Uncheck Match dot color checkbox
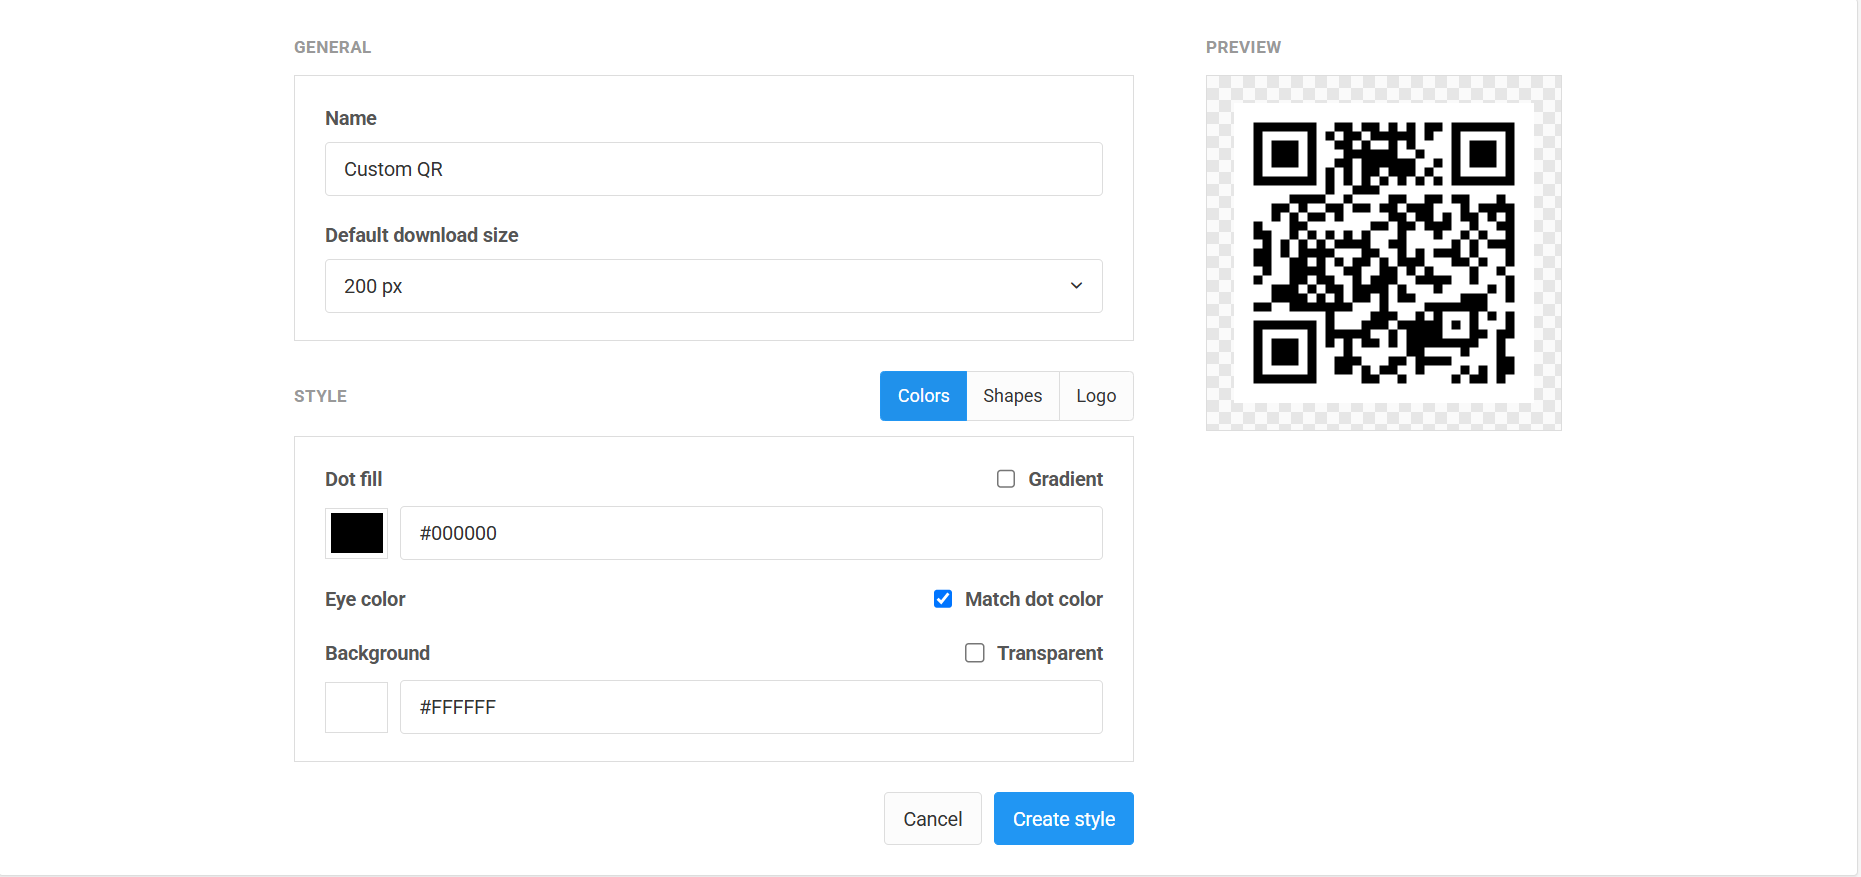The width and height of the screenshot is (1861, 877). click(x=943, y=599)
